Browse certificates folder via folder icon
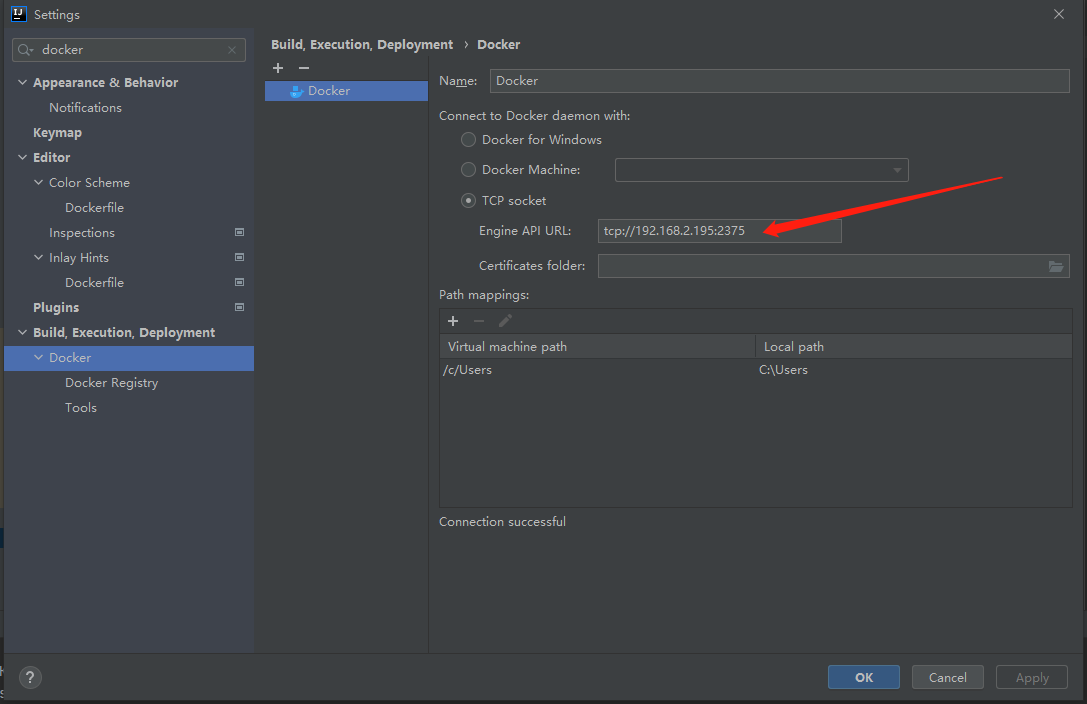1087x704 pixels. pyautogui.click(x=1056, y=266)
